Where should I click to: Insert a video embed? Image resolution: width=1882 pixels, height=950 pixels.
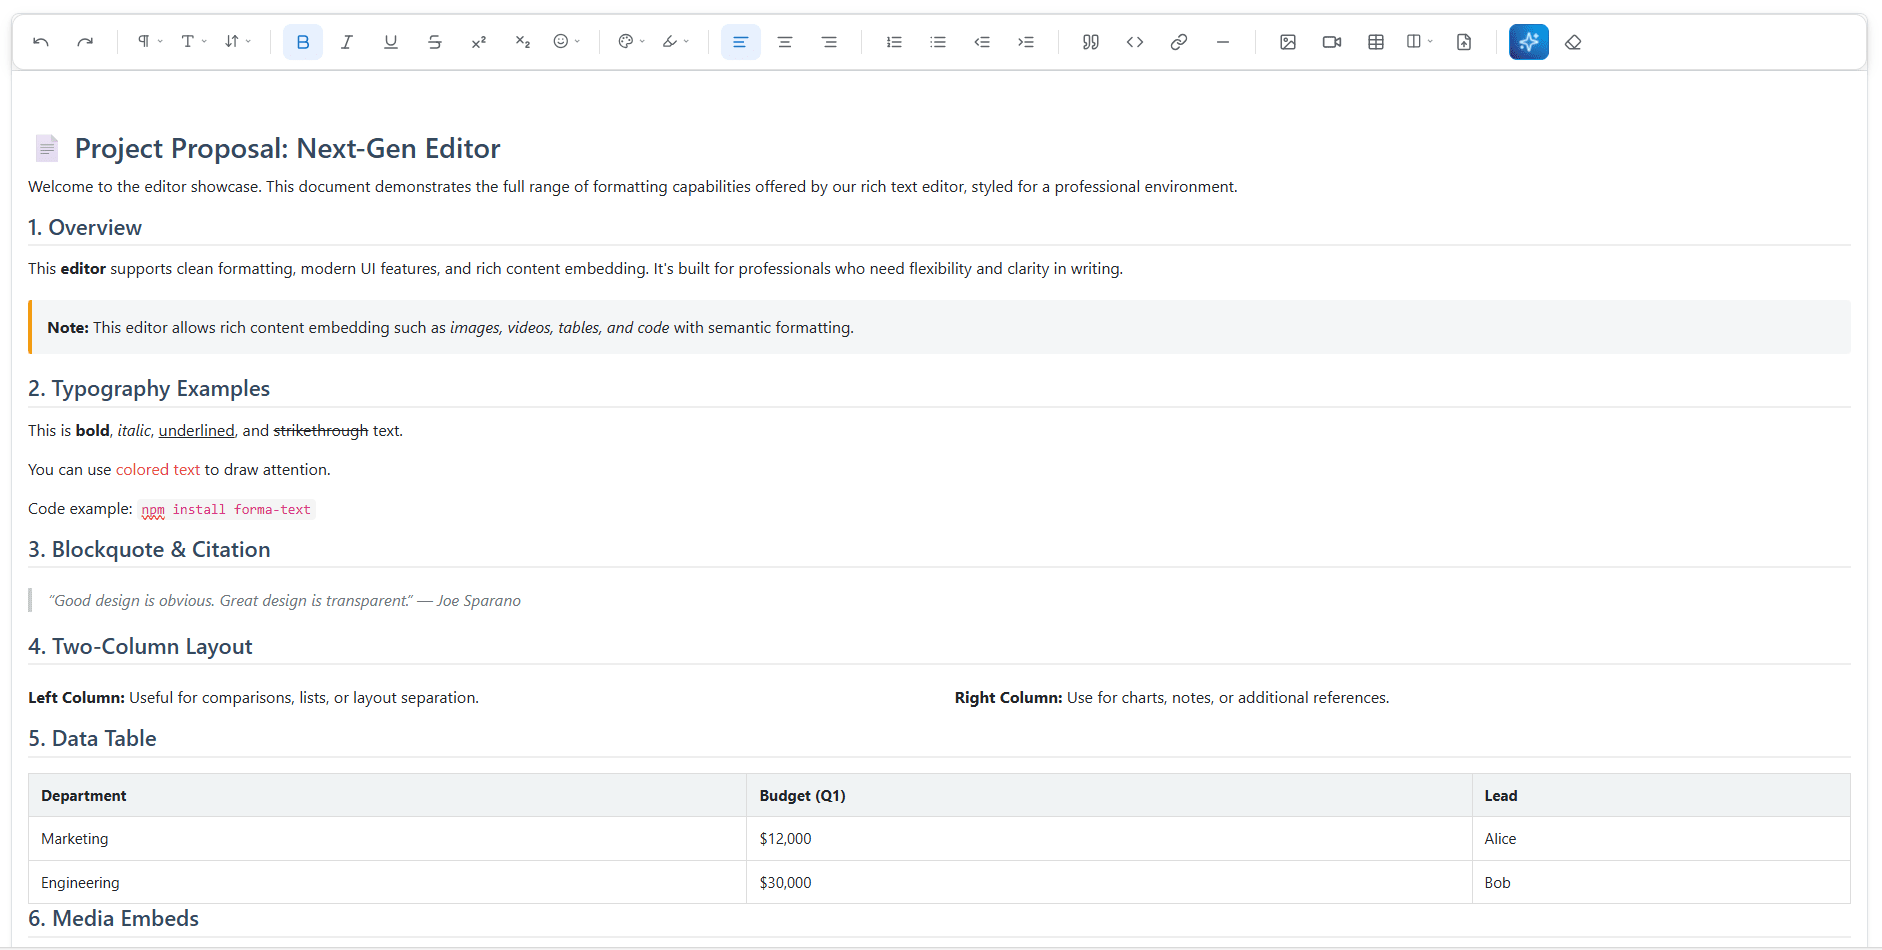[x=1332, y=42]
